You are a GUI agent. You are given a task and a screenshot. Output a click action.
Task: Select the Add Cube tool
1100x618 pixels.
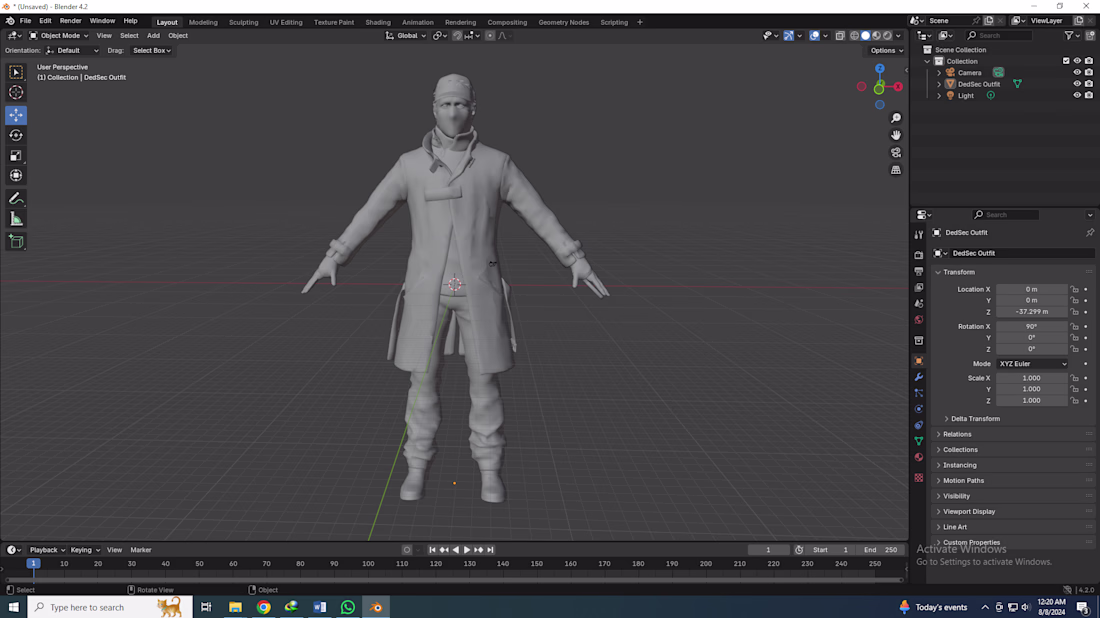(15, 242)
